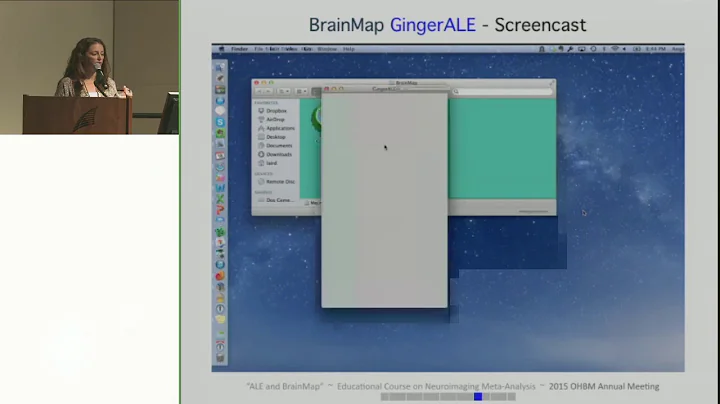The width and height of the screenshot is (720, 404).
Task: Launch Safari from the Dock
Action: tap(220, 101)
